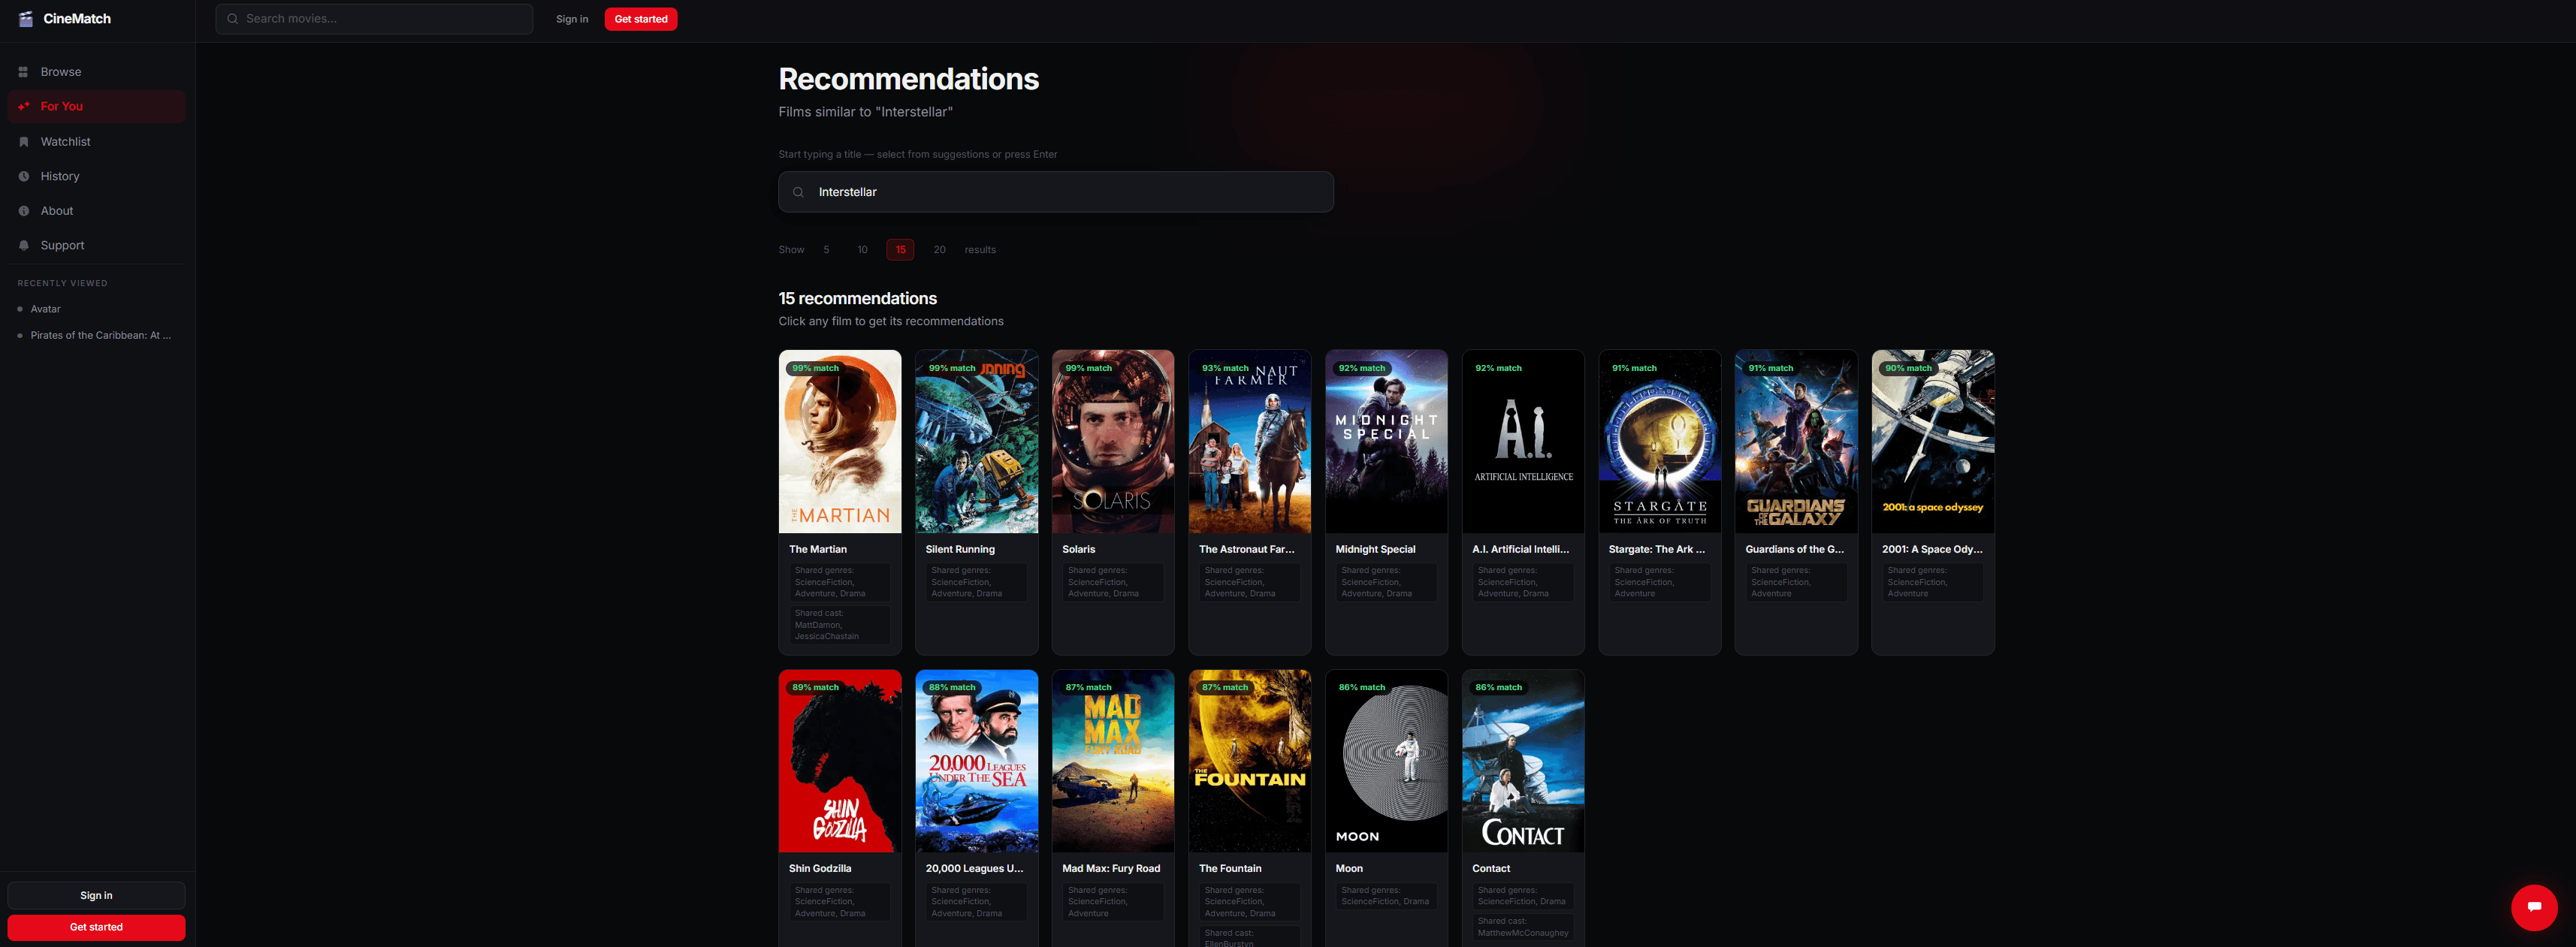Viewport: 2576px width, 947px height.
Task: Open History in sidebar
Action: tap(96, 176)
